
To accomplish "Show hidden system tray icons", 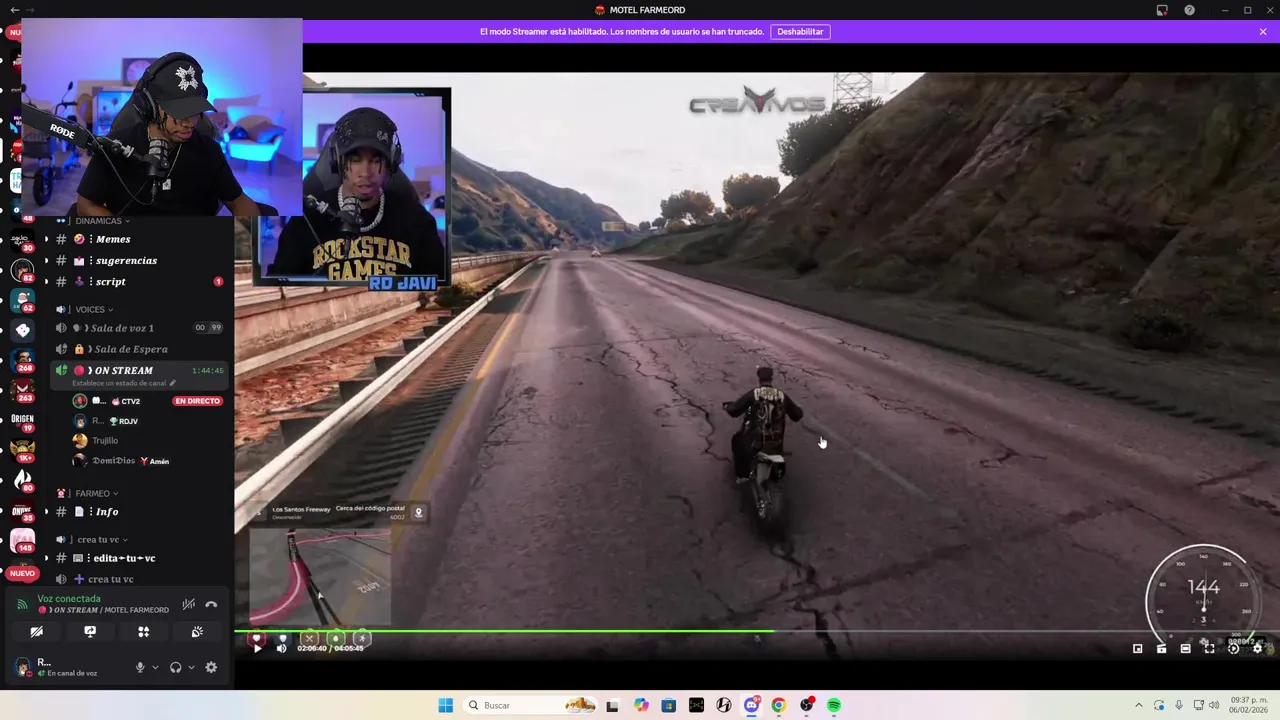I will [1138, 705].
